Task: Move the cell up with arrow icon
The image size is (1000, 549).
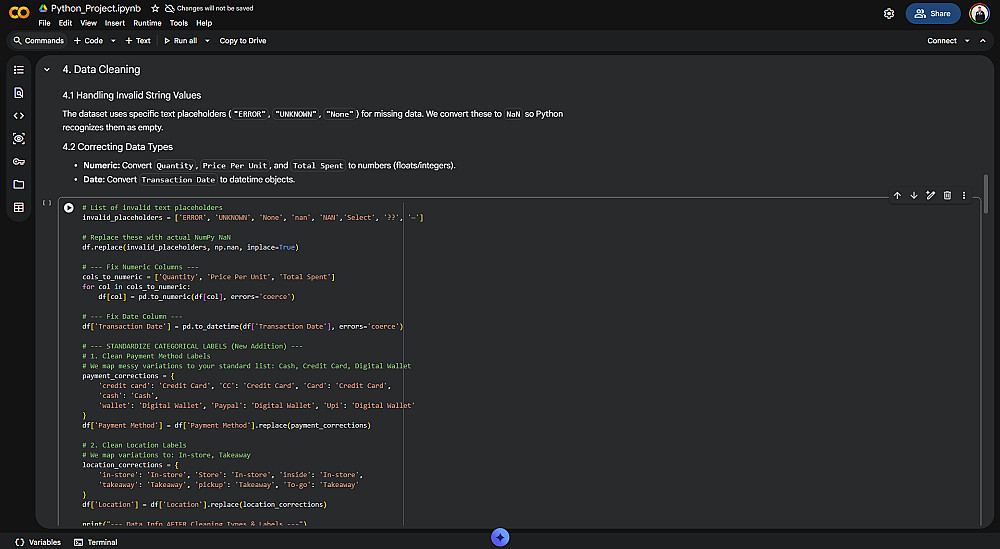Action: point(897,195)
